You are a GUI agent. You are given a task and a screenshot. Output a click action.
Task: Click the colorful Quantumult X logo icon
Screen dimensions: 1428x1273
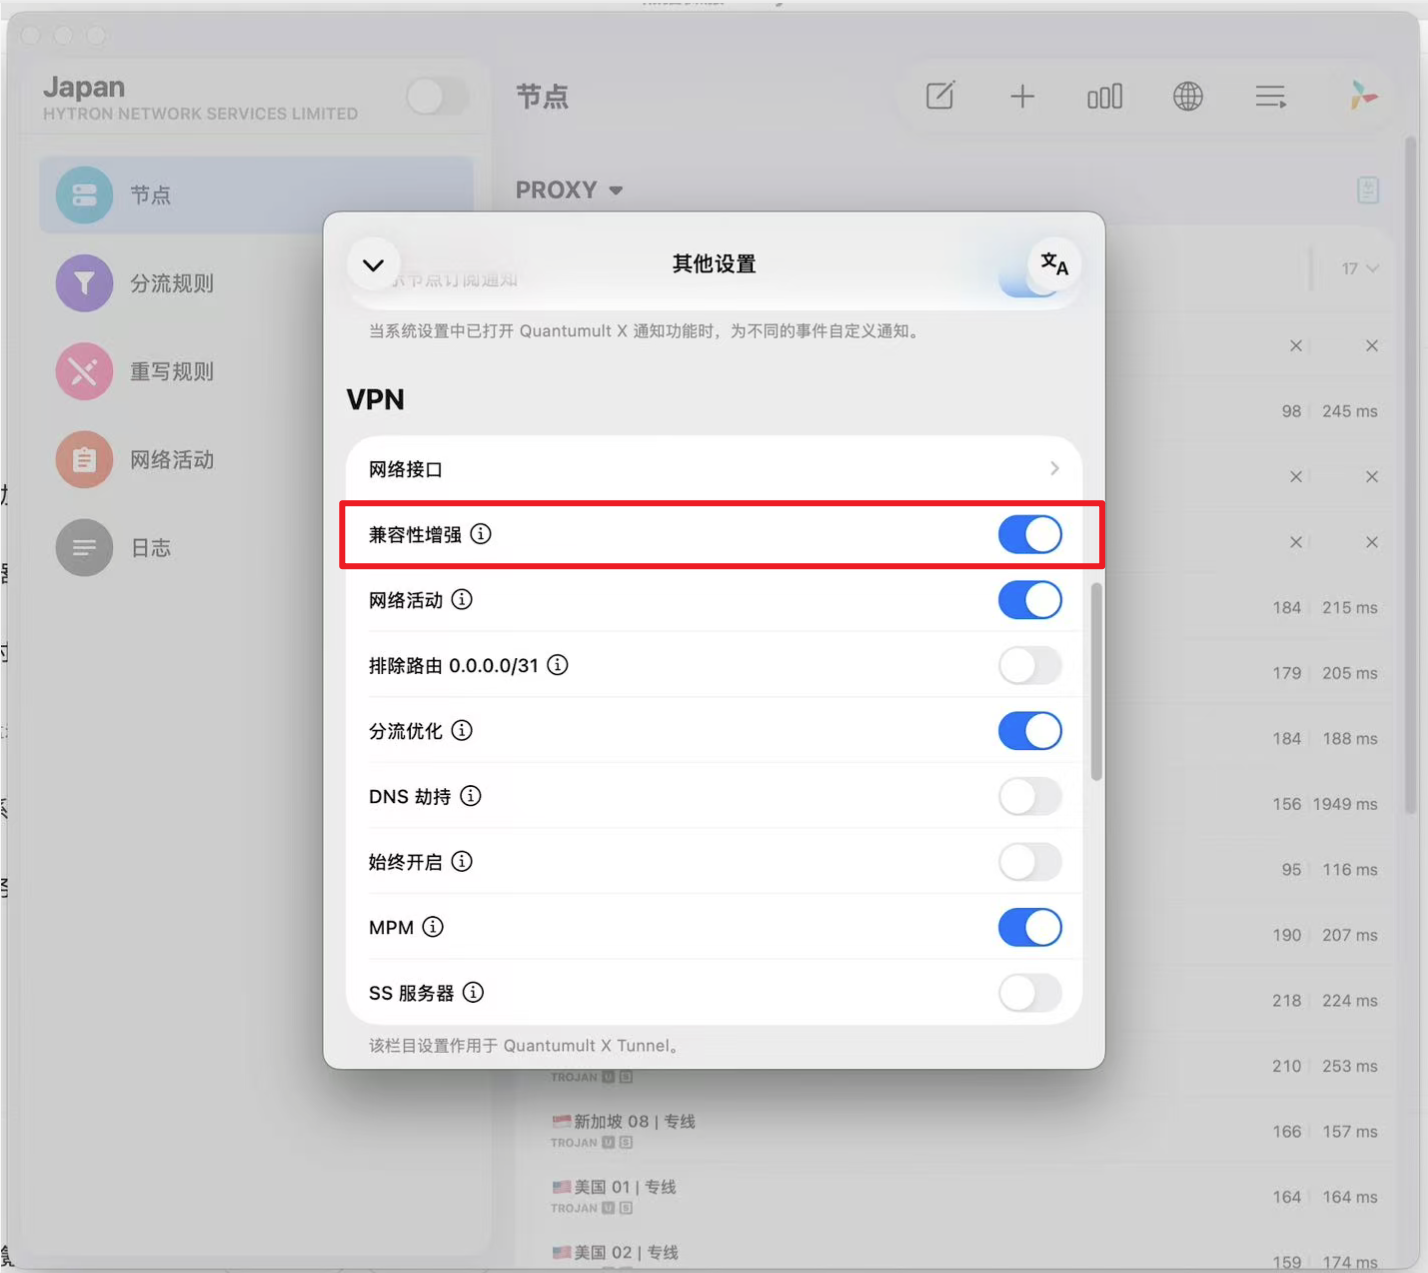(x=1362, y=96)
